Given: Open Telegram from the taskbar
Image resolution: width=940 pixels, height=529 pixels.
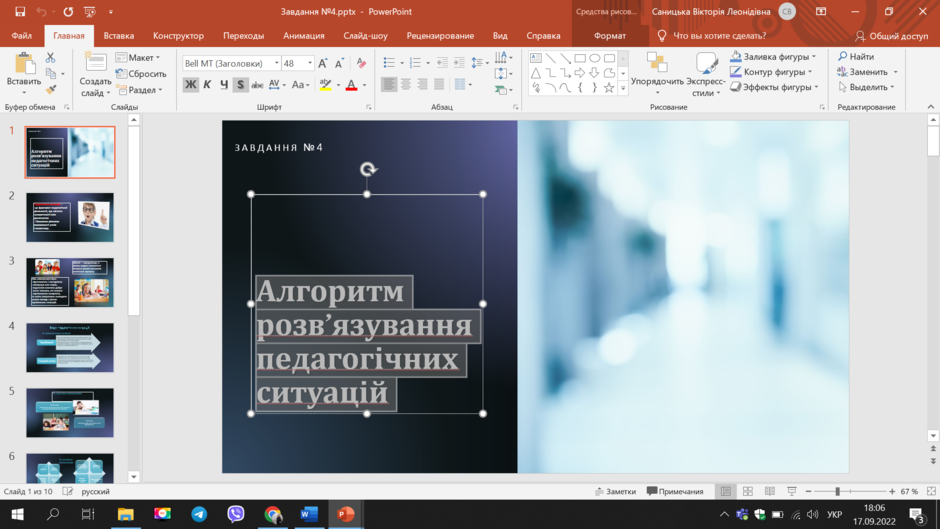Looking at the screenshot, I should [199, 514].
